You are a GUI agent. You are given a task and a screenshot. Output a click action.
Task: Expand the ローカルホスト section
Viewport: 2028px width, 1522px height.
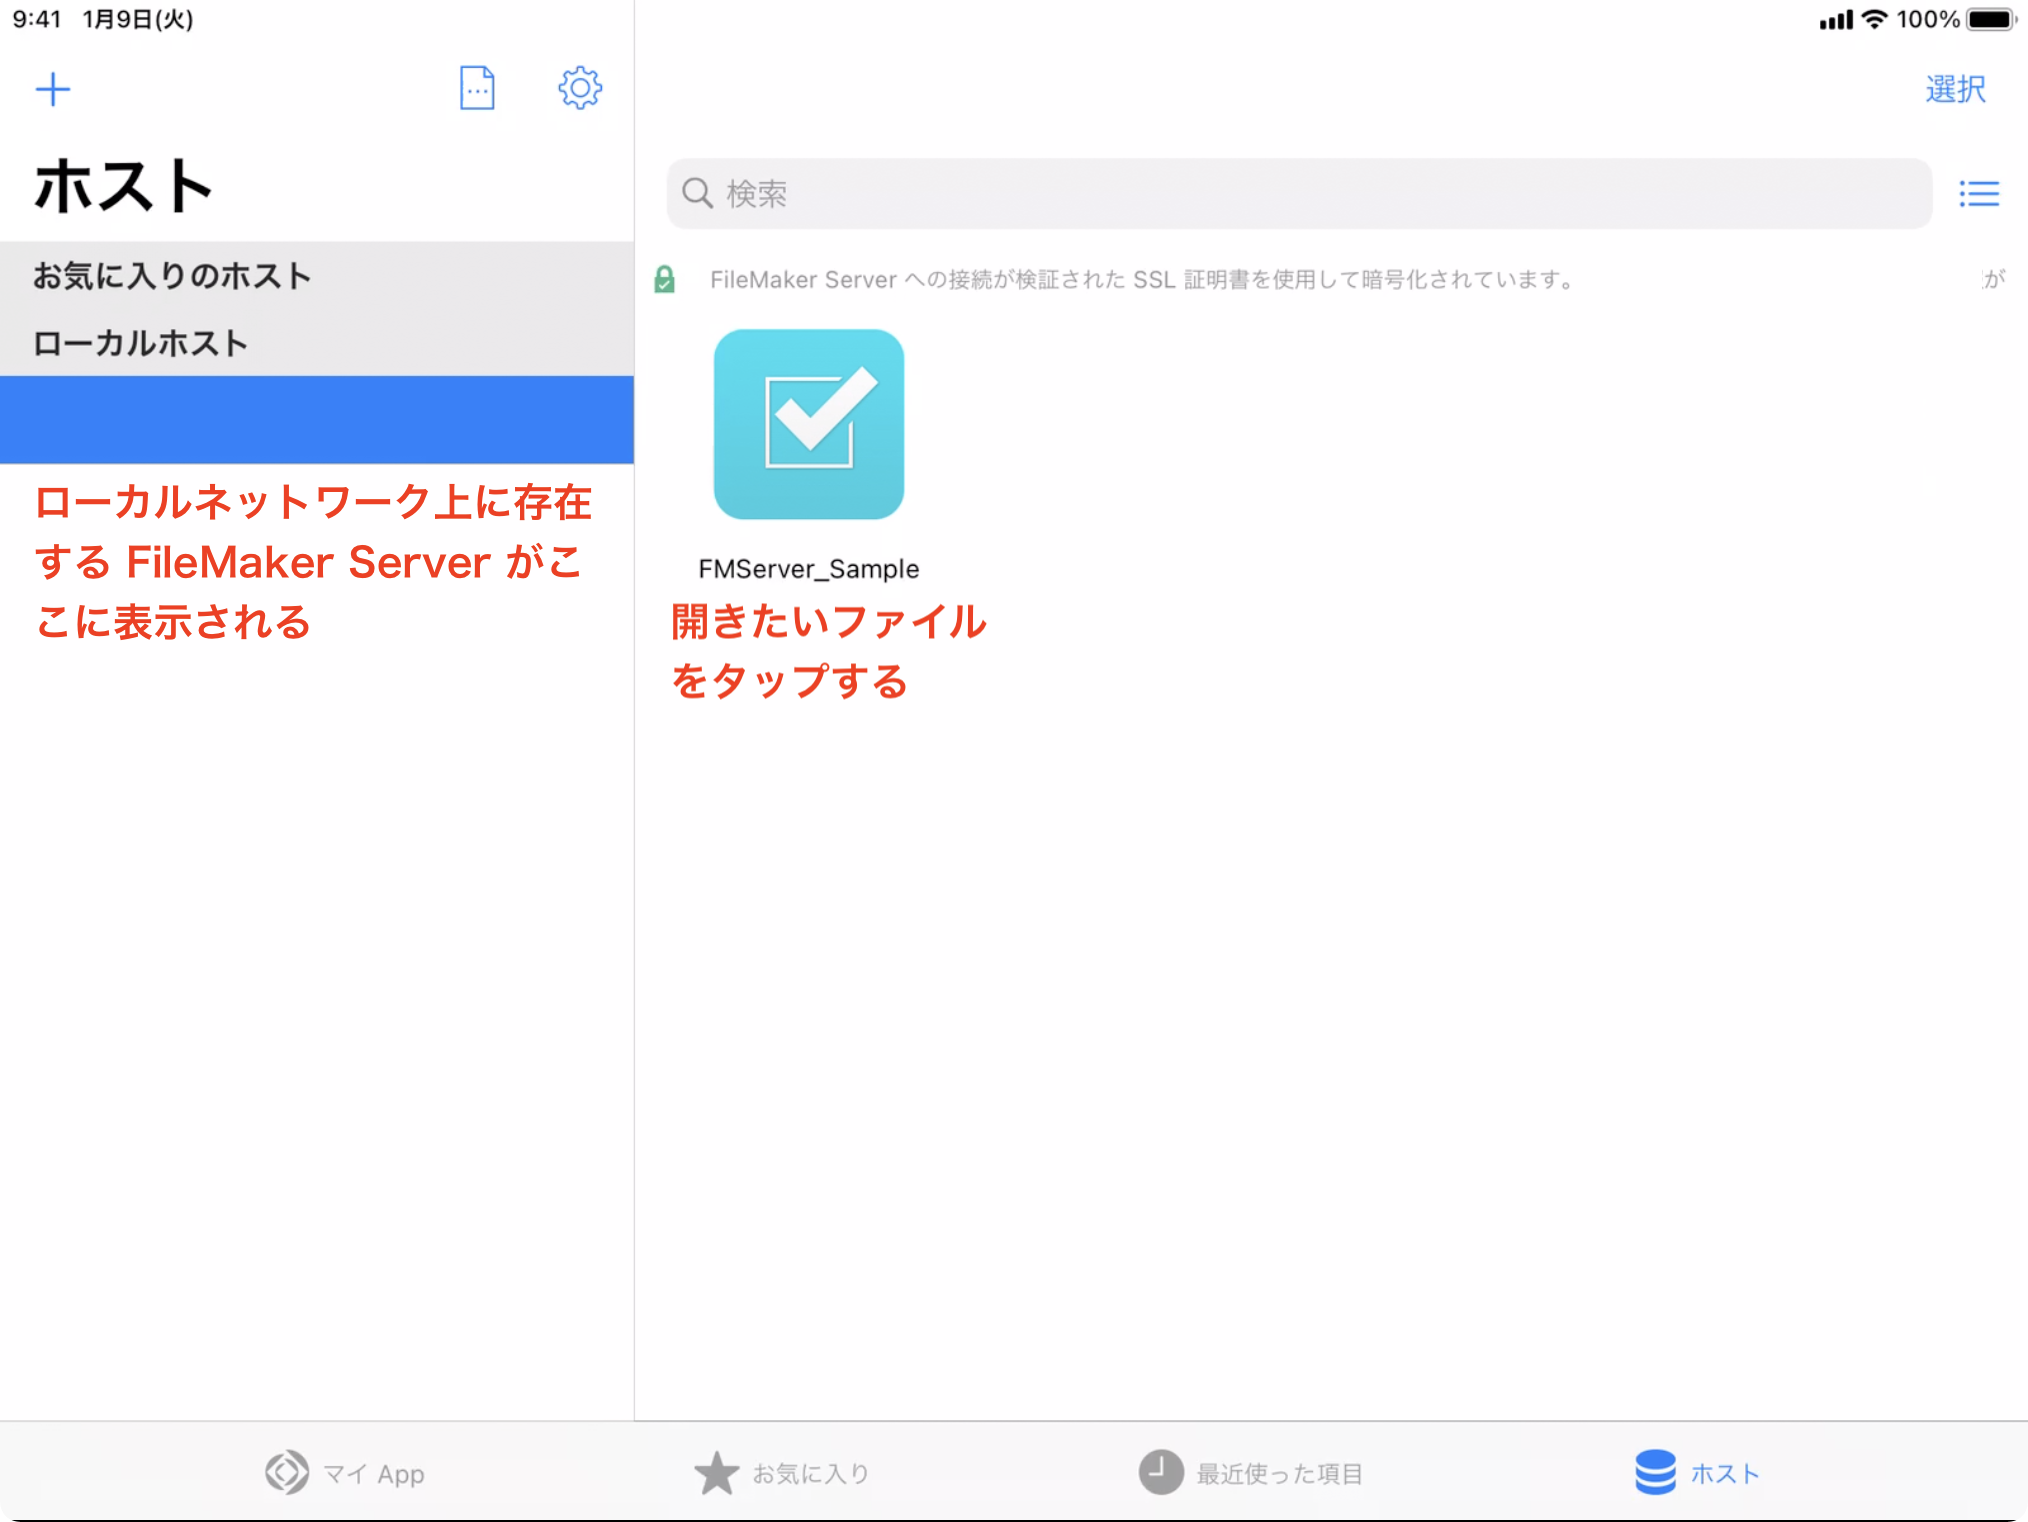(x=140, y=342)
